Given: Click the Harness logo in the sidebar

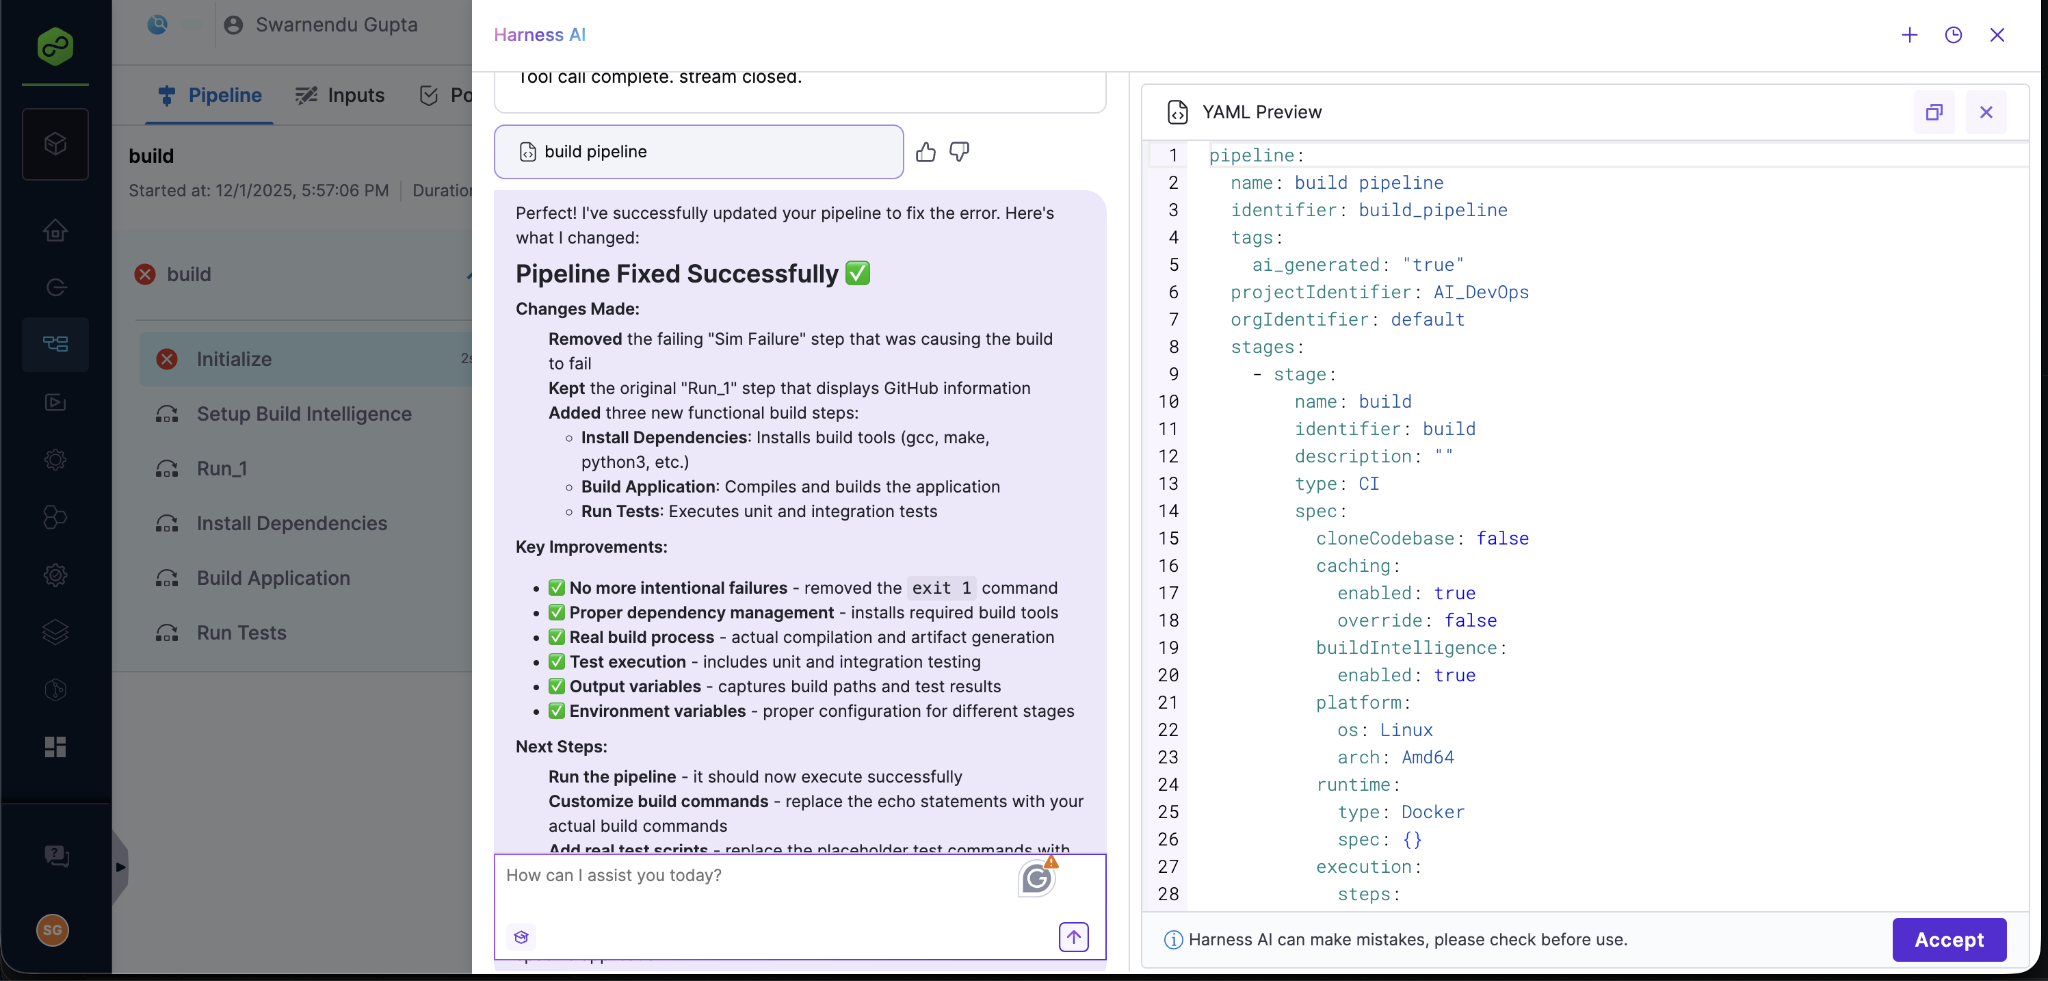Looking at the screenshot, I should pos(55,46).
